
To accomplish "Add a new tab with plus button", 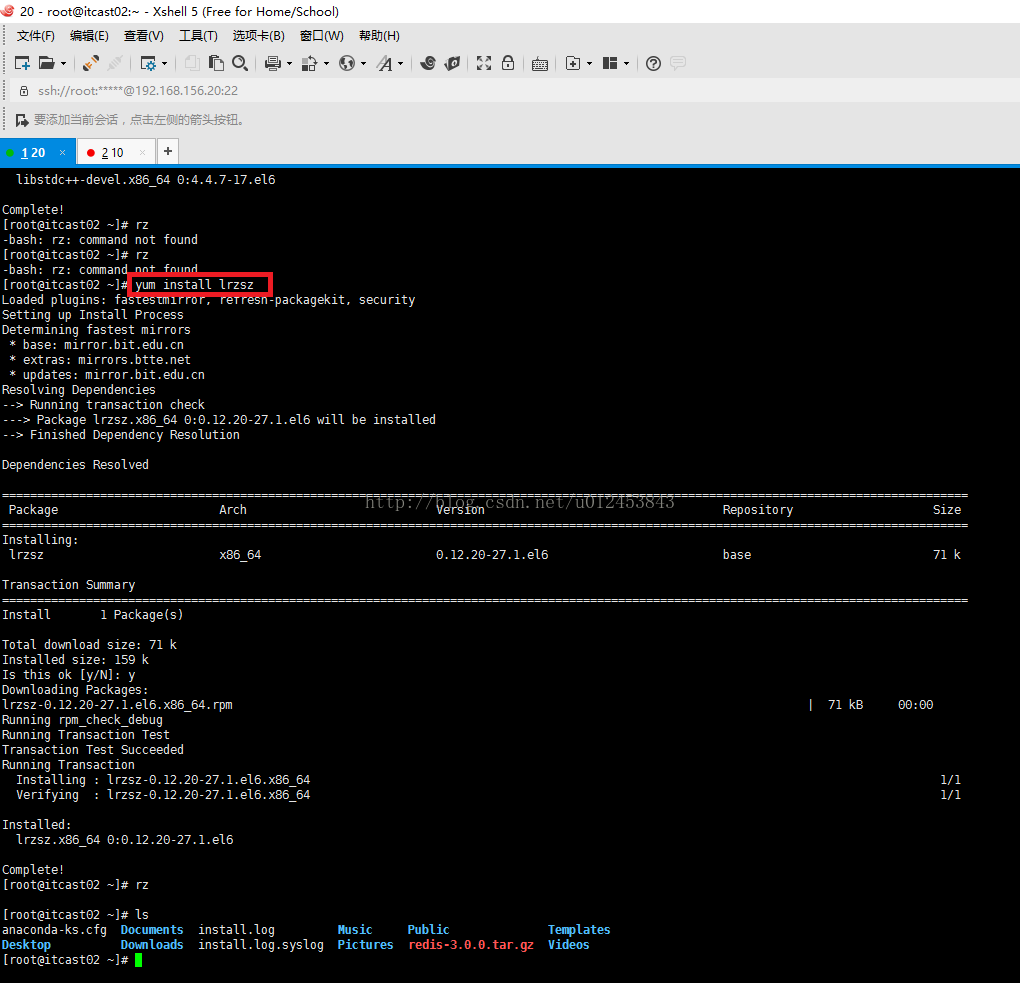I will tap(168, 152).
